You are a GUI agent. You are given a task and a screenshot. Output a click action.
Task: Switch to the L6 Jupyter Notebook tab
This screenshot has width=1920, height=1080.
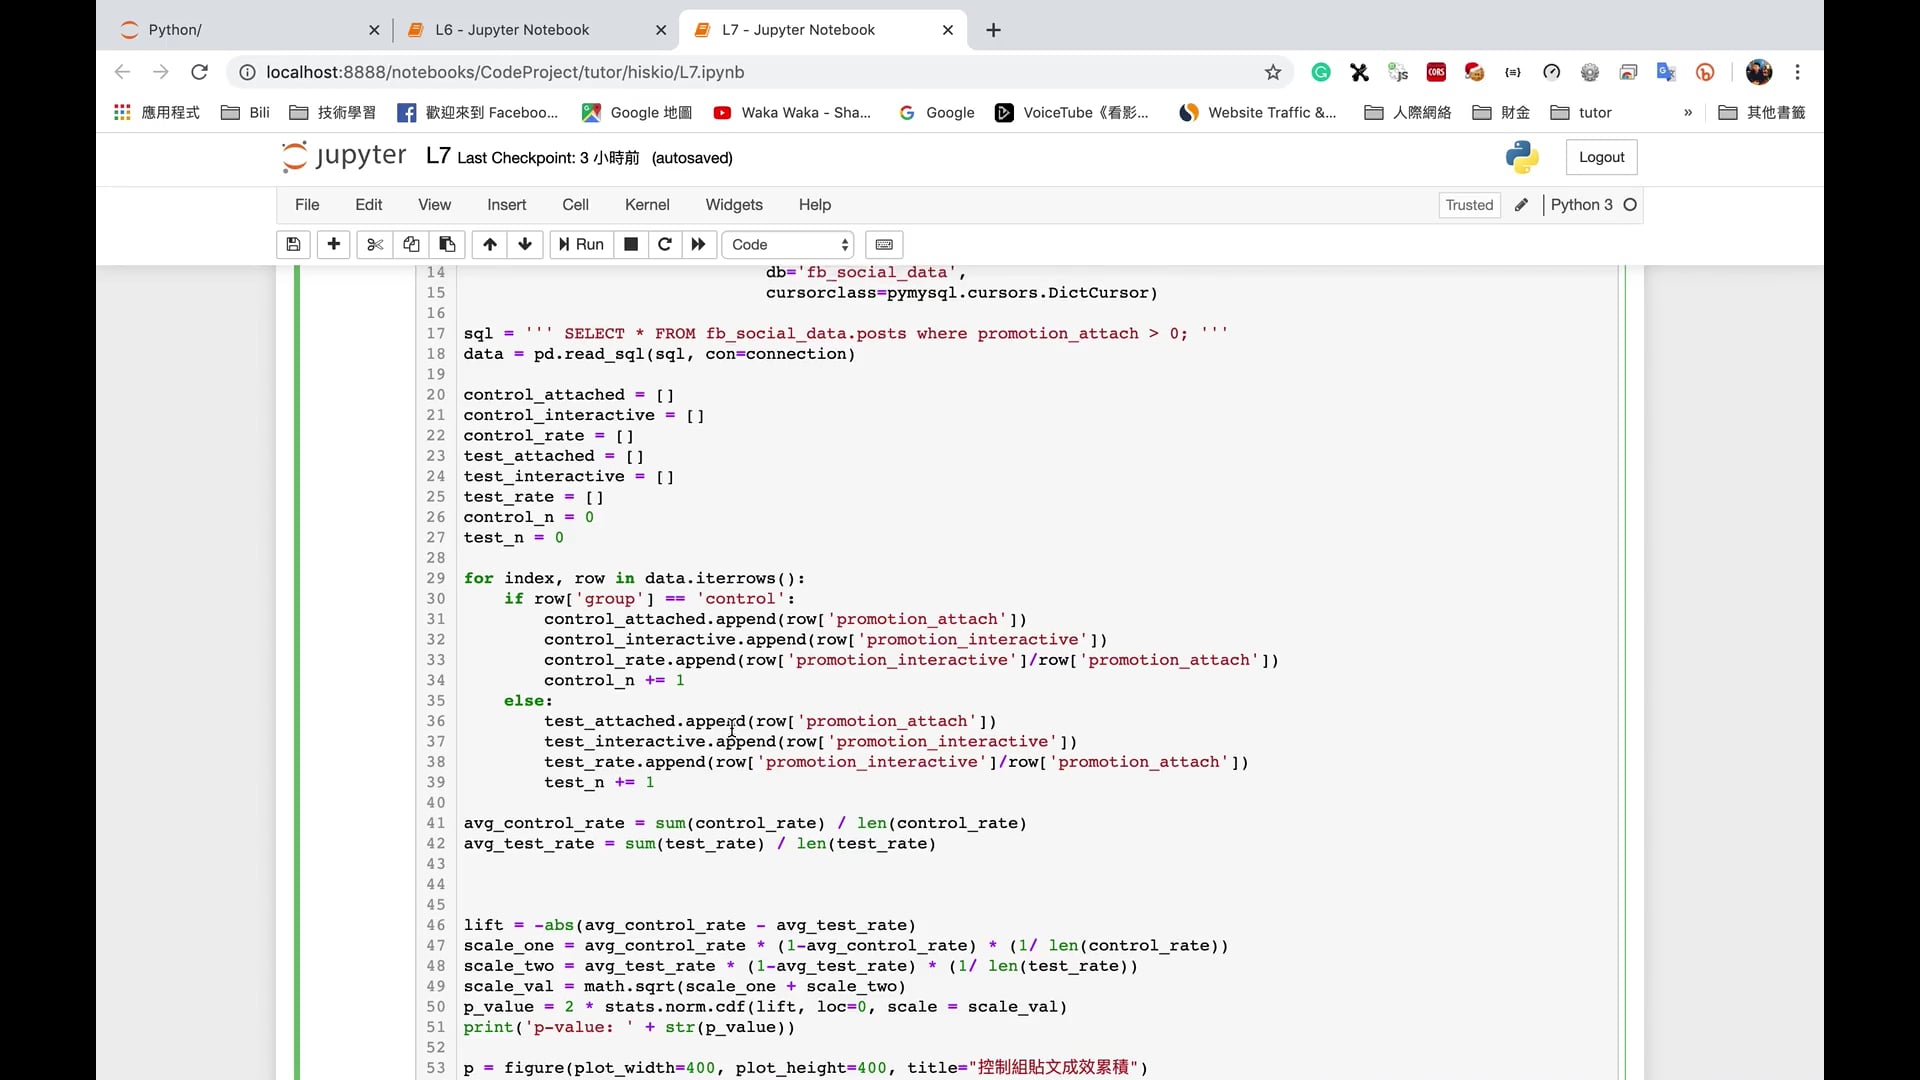pos(512,30)
